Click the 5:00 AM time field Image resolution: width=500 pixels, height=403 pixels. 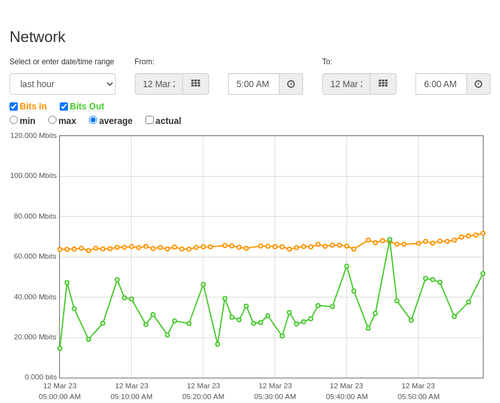(x=254, y=84)
